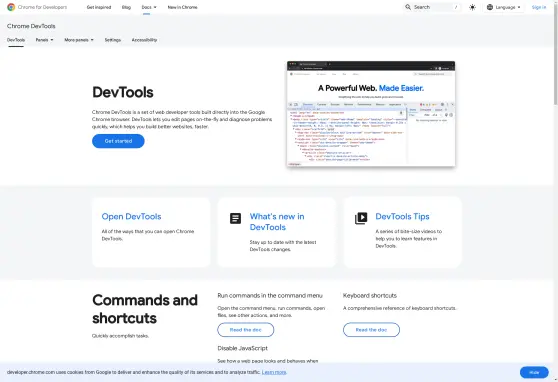Toggle the light/dark theme sun icon
The image size is (558, 382).
tap(472, 7)
